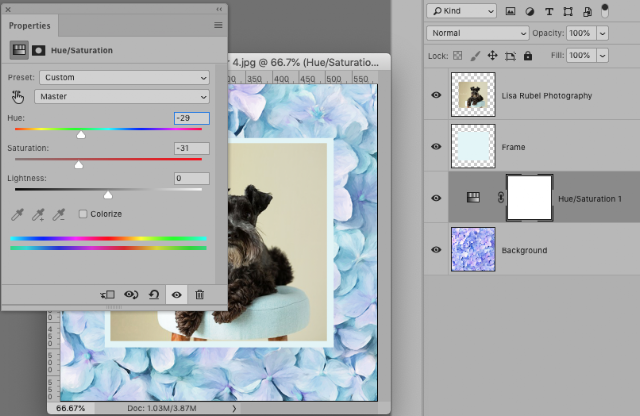The height and width of the screenshot is (416, 640).
Task: Click the Masks icon in Properties panel
Action: 39,50
